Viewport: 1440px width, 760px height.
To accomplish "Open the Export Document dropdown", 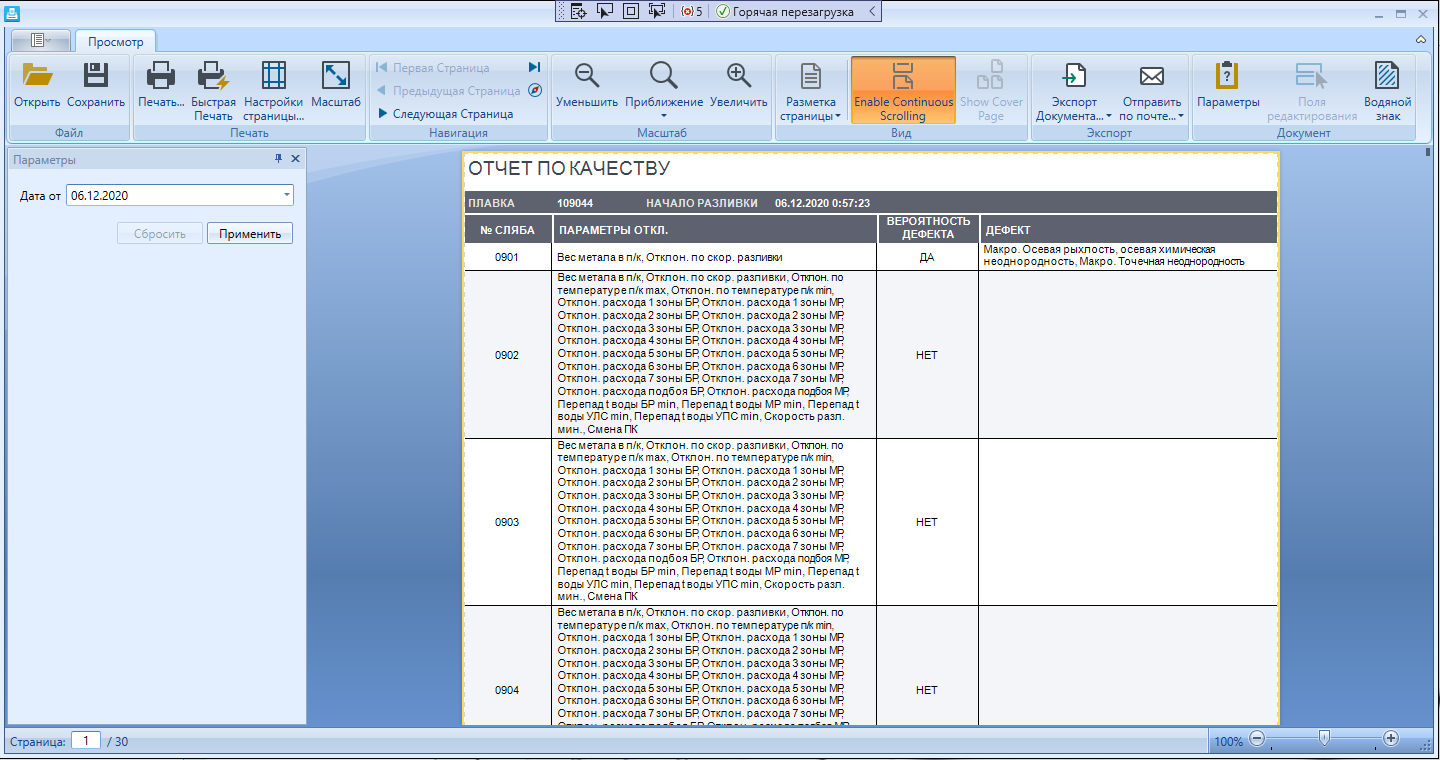I will click(x=1074, y=90).
